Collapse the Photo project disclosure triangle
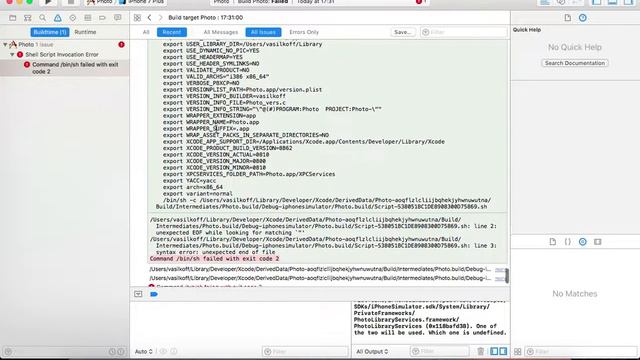640x360 pixels. [x=5, y=44]
